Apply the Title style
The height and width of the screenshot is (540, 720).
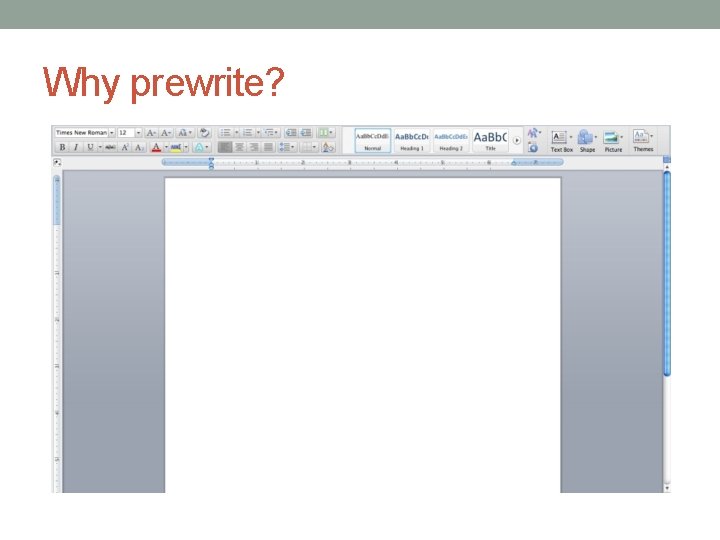490,141
